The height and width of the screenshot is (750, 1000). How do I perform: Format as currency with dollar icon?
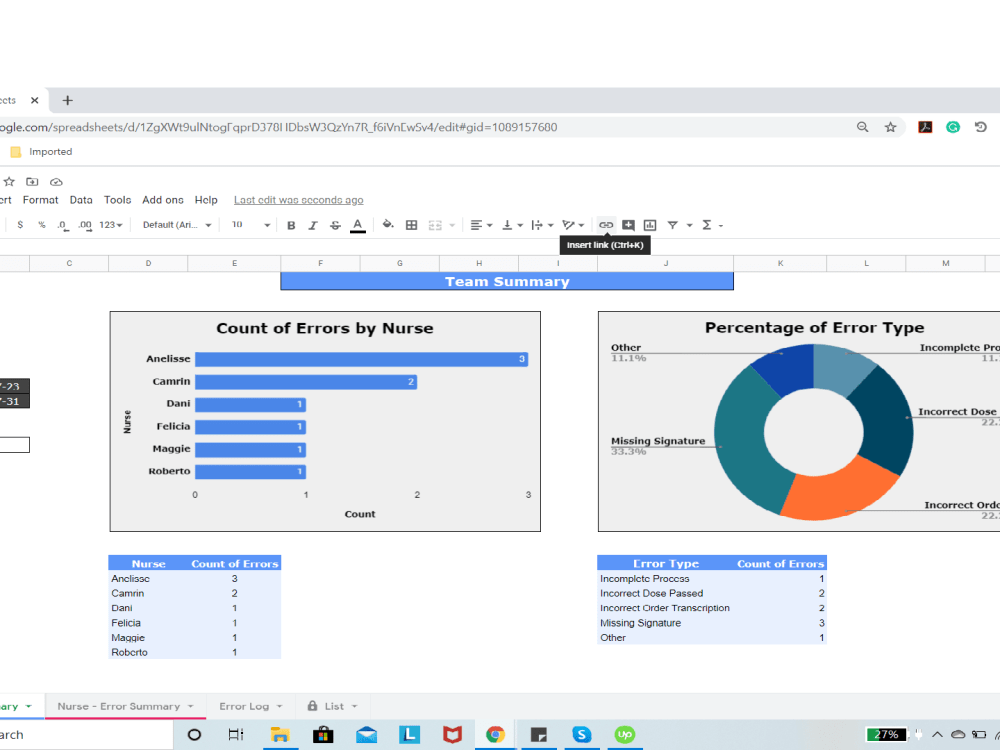click(20, 225)
